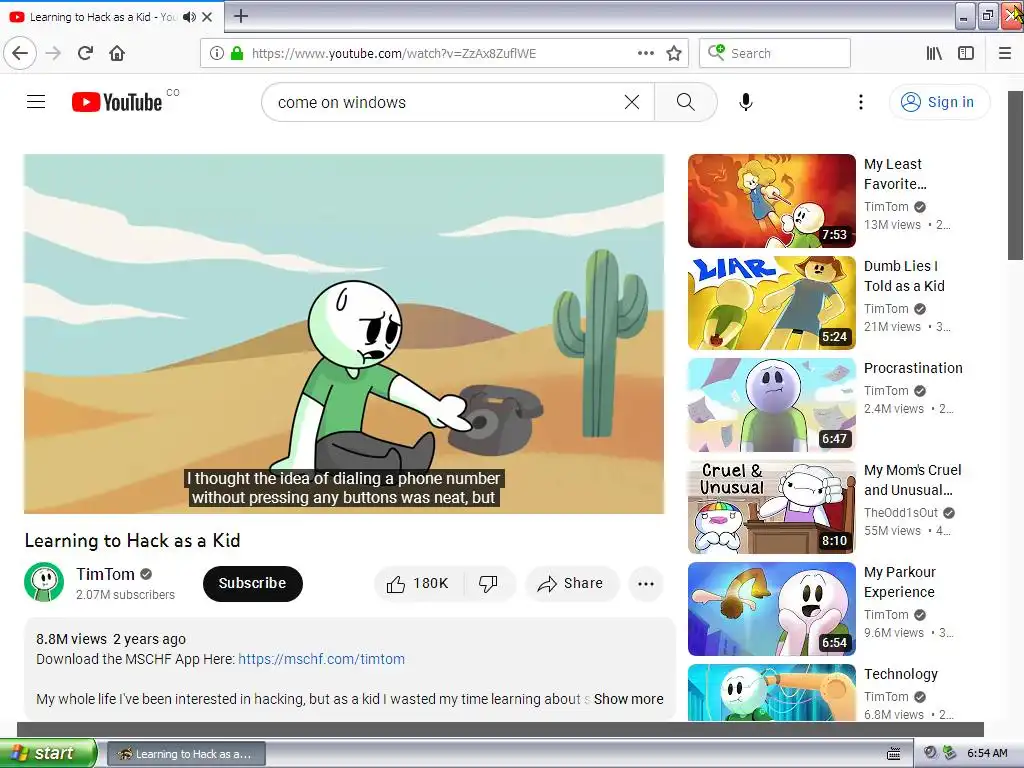
Task: Open the Technology video thumbnail
Action: [x=771, y=693]
